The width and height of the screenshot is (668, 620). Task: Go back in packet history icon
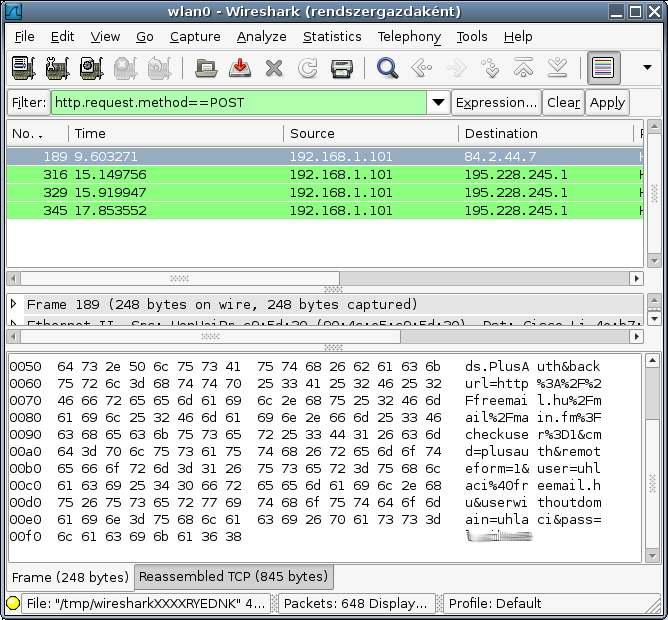(421, 68)
